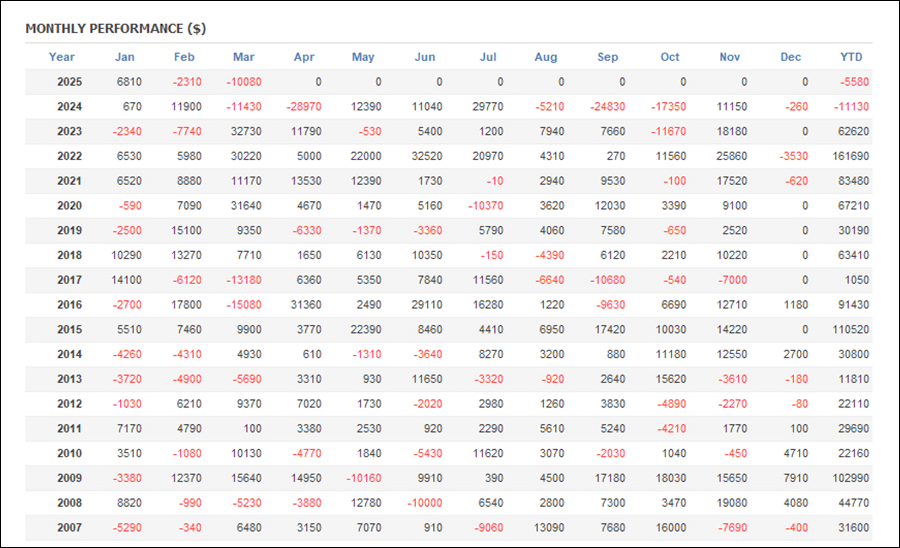Click the 30800 YTD value for 2014
The height and width of the screenshot is (548, 900).
pos(854,354)
